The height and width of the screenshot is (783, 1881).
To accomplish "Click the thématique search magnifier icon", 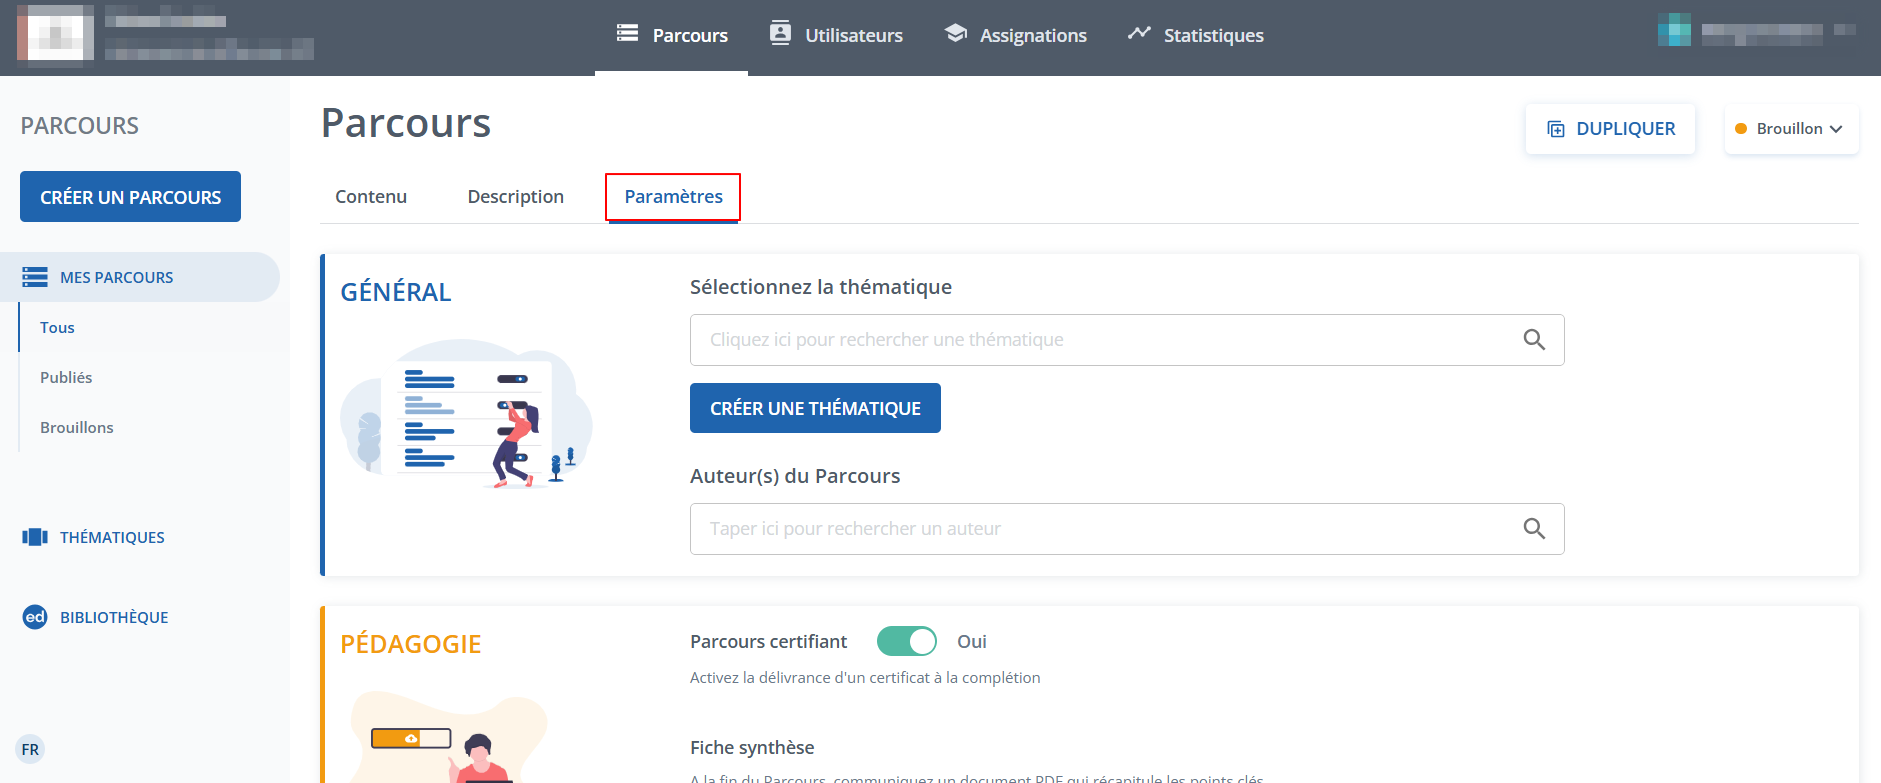I will 1534,340.
